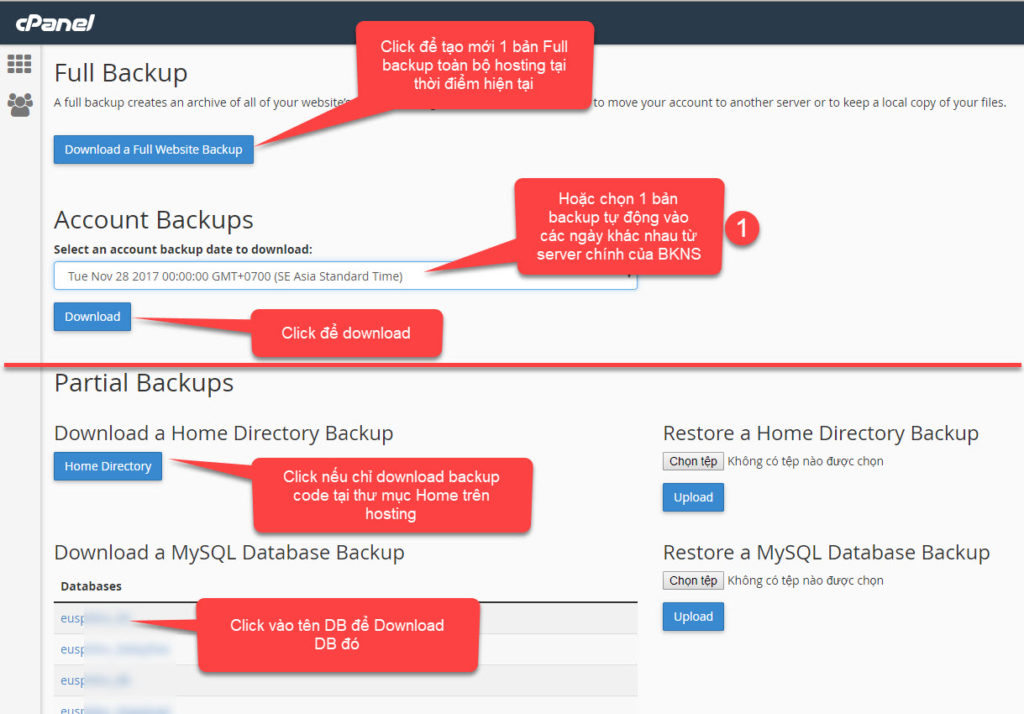Screen dimensions: 1024x714
Task: Click the cPanel logo in the header
Action: click(x=54, y=22)
